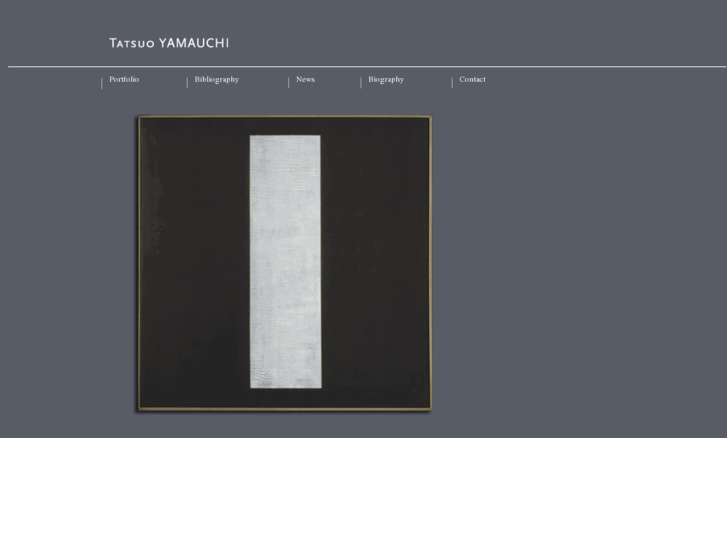
Task: Select the Biography menu link
Action: tap(386, 80)
